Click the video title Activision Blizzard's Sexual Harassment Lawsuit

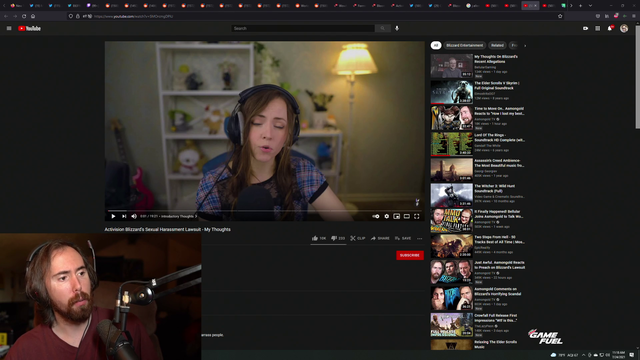coord(167,229)
